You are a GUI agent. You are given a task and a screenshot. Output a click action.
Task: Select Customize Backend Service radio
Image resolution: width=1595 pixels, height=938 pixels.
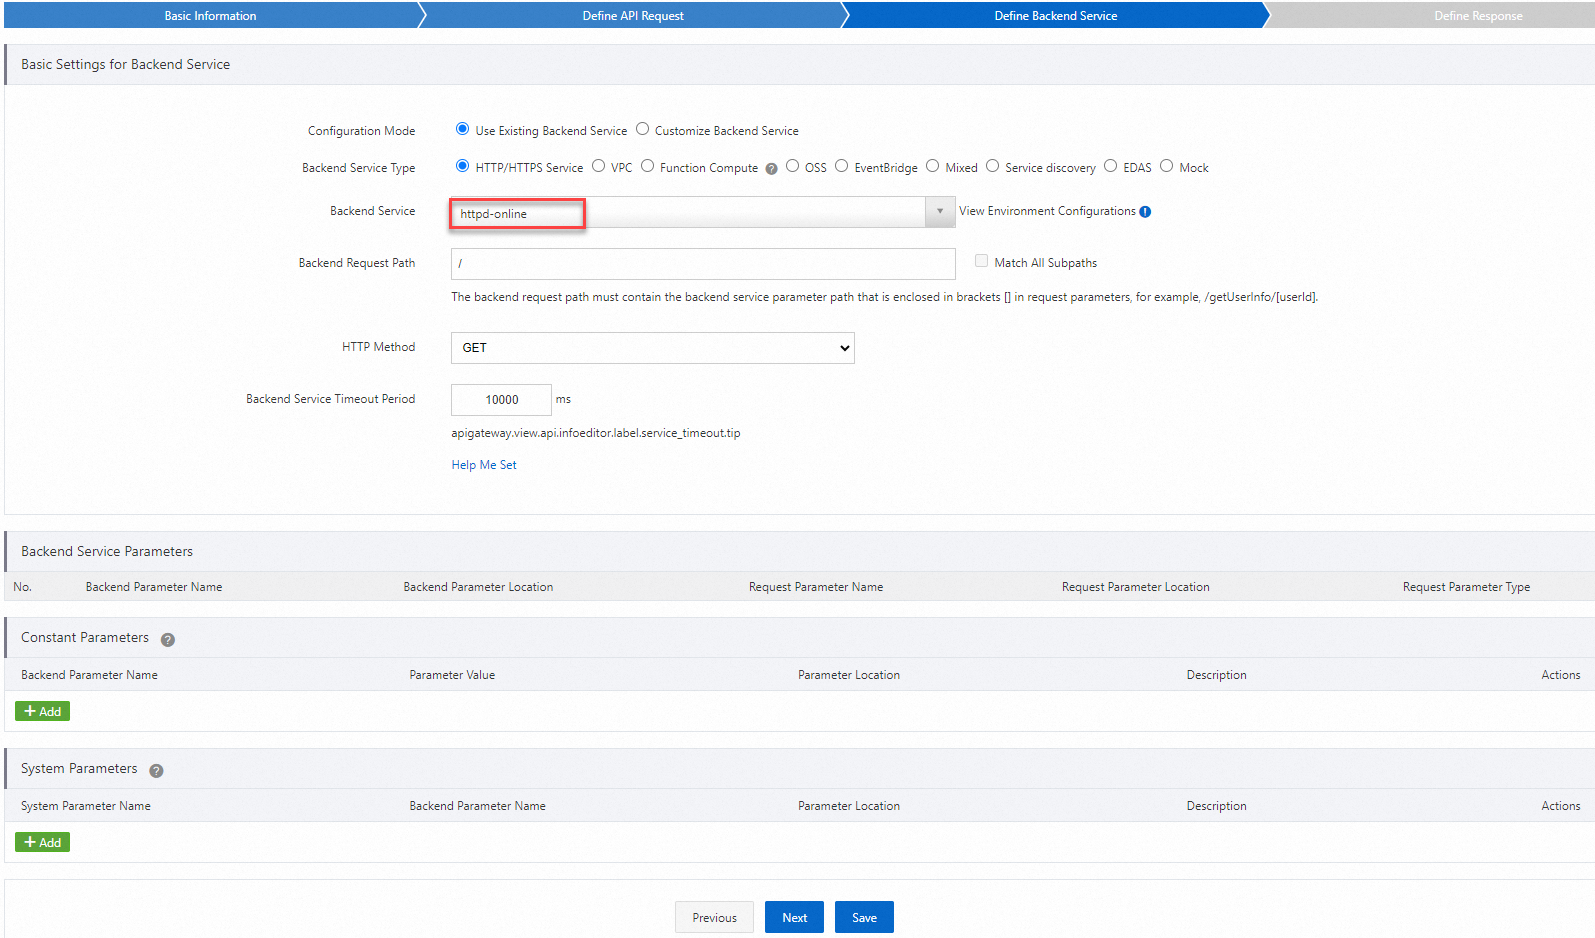(643, 129)
